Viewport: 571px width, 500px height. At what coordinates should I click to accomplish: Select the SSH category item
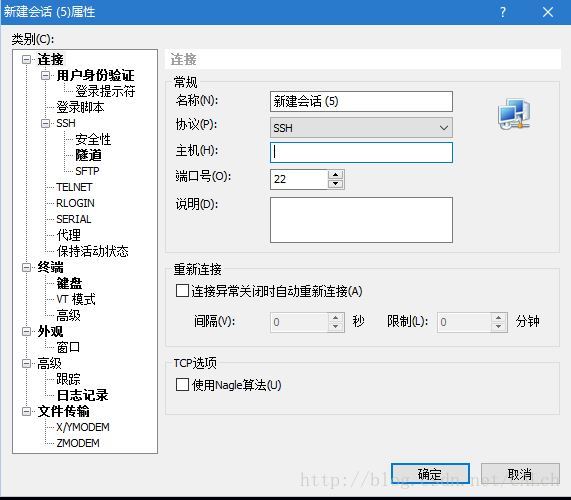click(66, 123)
